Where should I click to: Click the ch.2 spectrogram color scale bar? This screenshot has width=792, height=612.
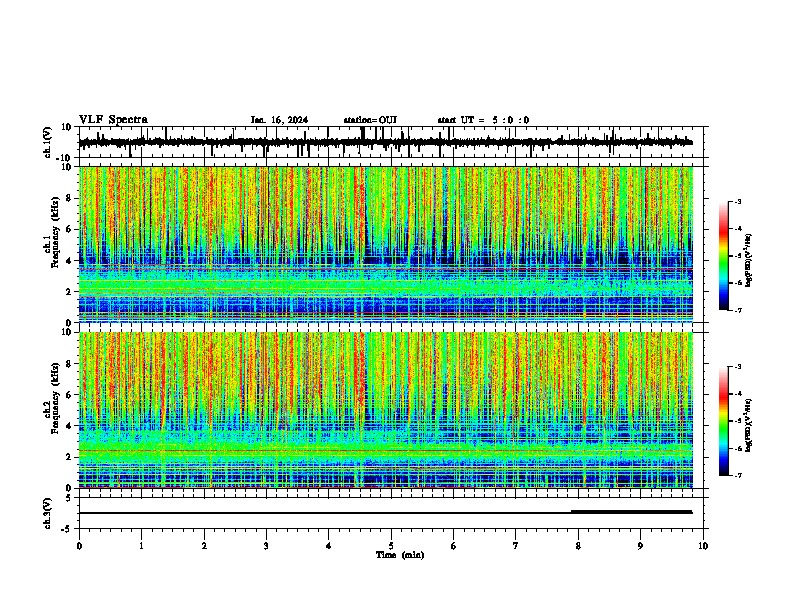click(x=724, y=421)
